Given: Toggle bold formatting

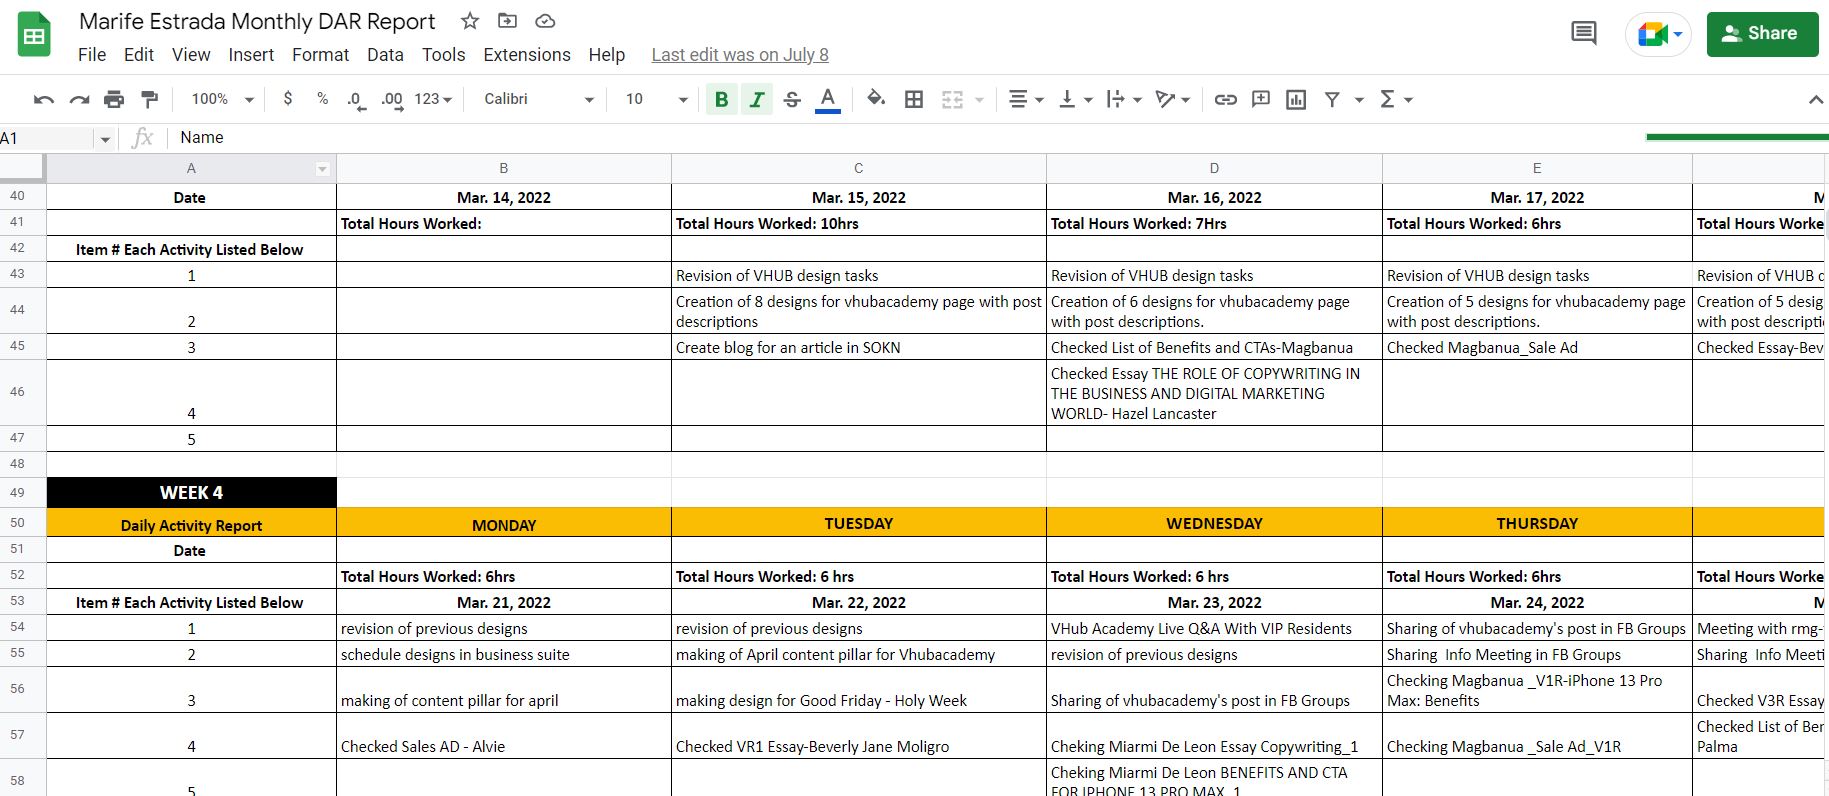Looking at the screenshot, I should click(721, 99).
